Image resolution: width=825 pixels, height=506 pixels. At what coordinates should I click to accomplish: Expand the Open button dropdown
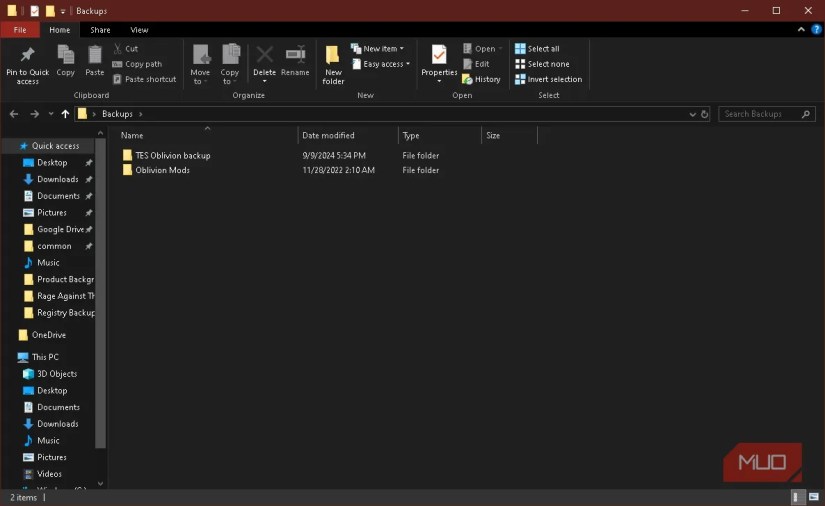[x=500, y=48]
